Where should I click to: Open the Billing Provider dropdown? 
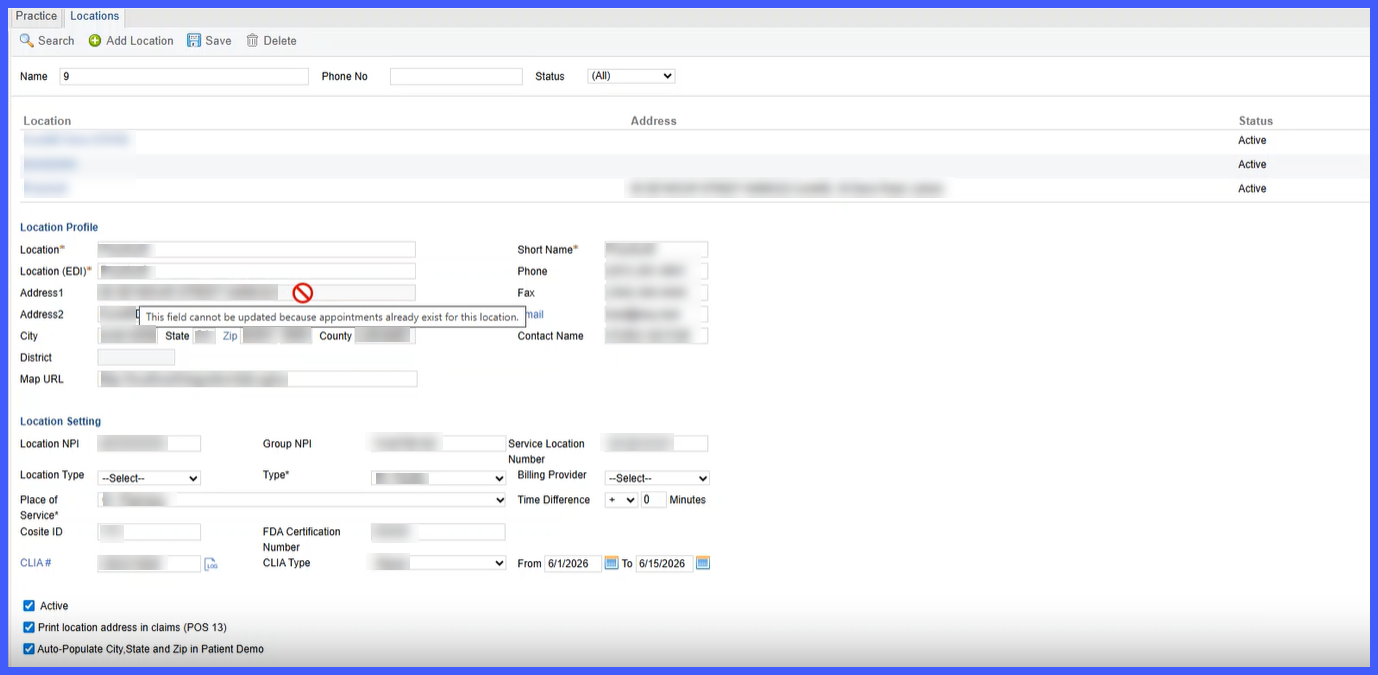(x=657, y=478)
